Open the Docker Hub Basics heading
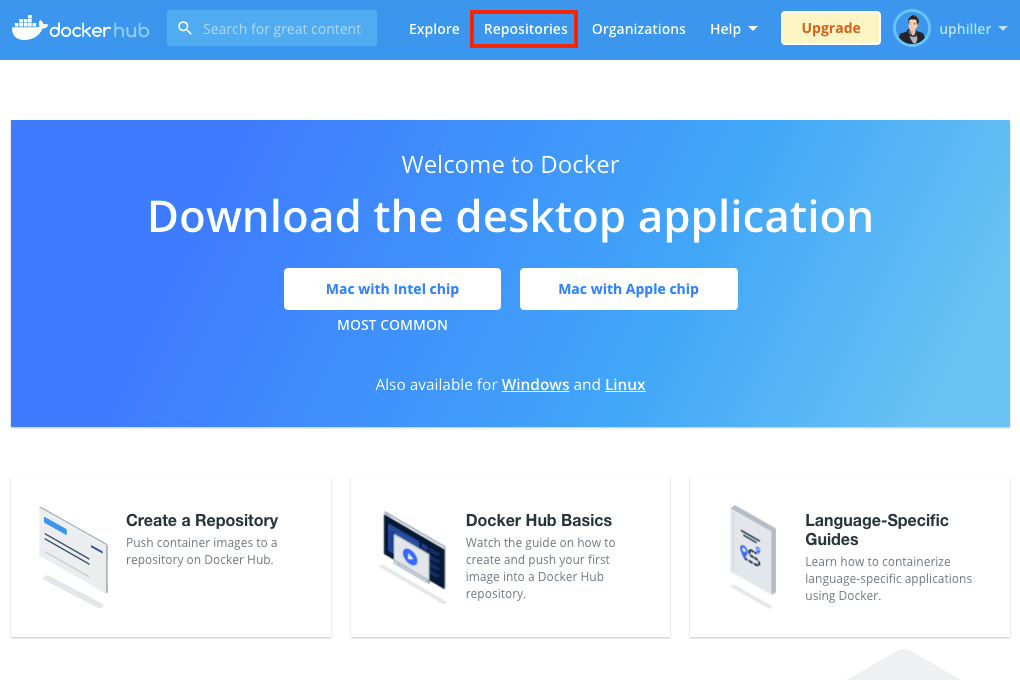Screen dimensions: 1020x680 [x=539, y=520]
